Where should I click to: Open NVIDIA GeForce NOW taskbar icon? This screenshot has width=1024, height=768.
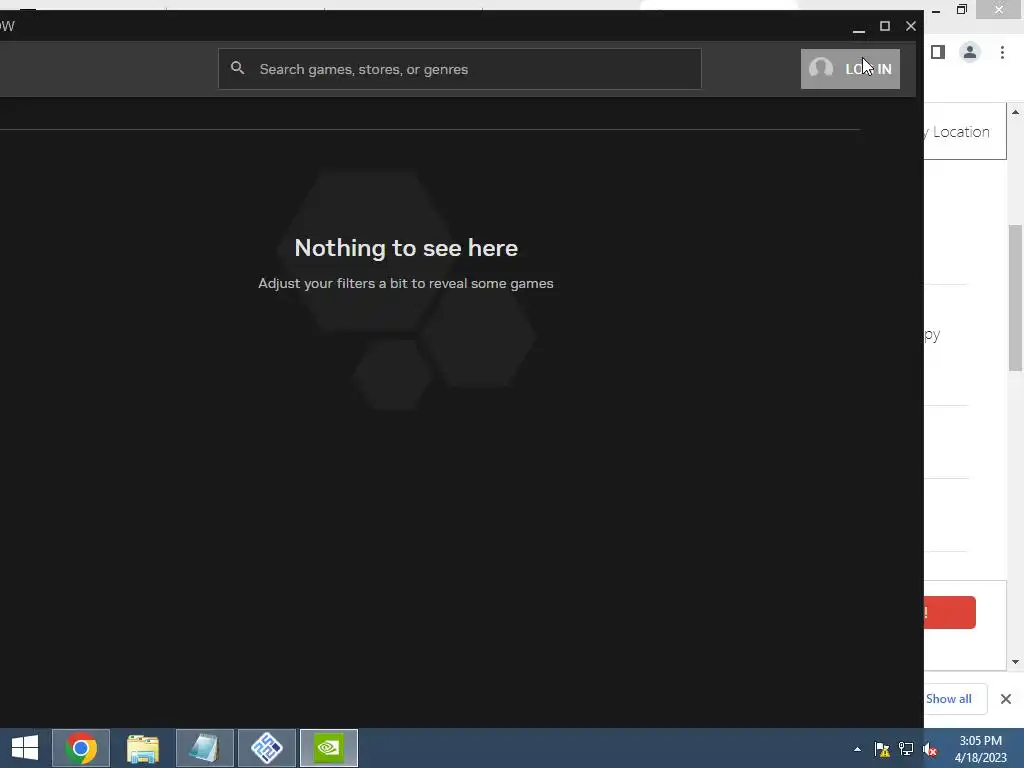[328, 748]
